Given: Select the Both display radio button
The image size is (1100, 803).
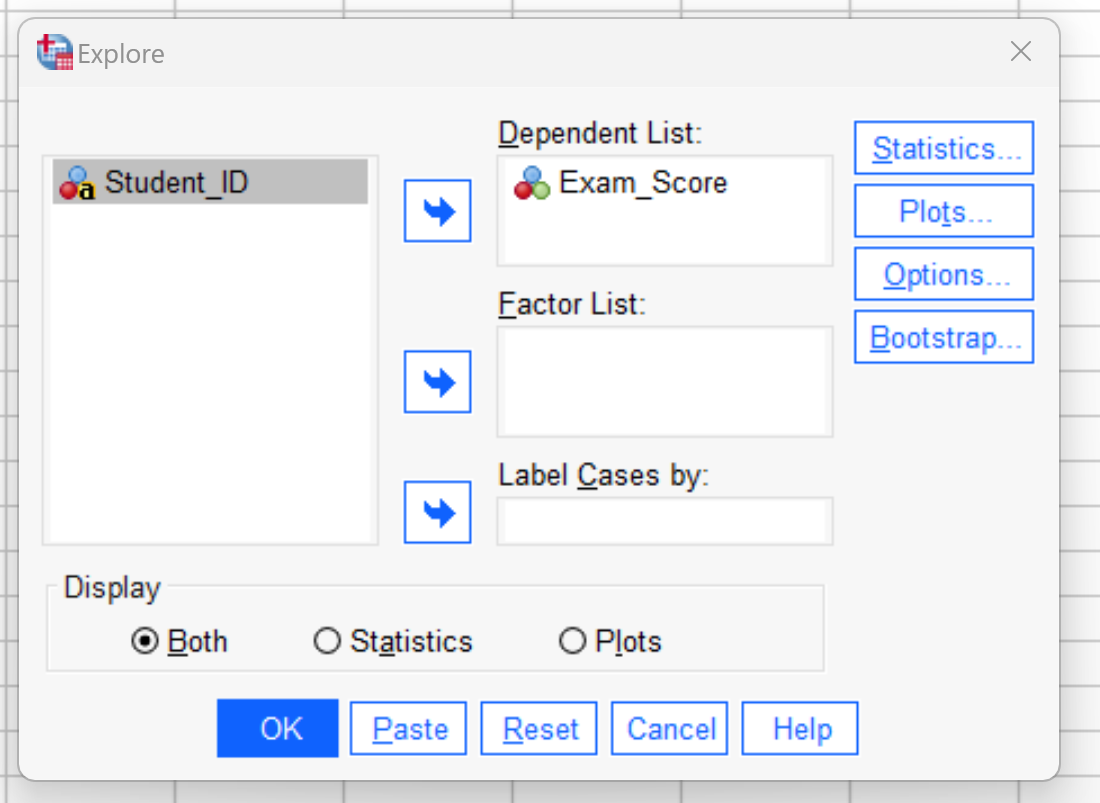Looking at the screenshot, I should click(x=145, y=641).
